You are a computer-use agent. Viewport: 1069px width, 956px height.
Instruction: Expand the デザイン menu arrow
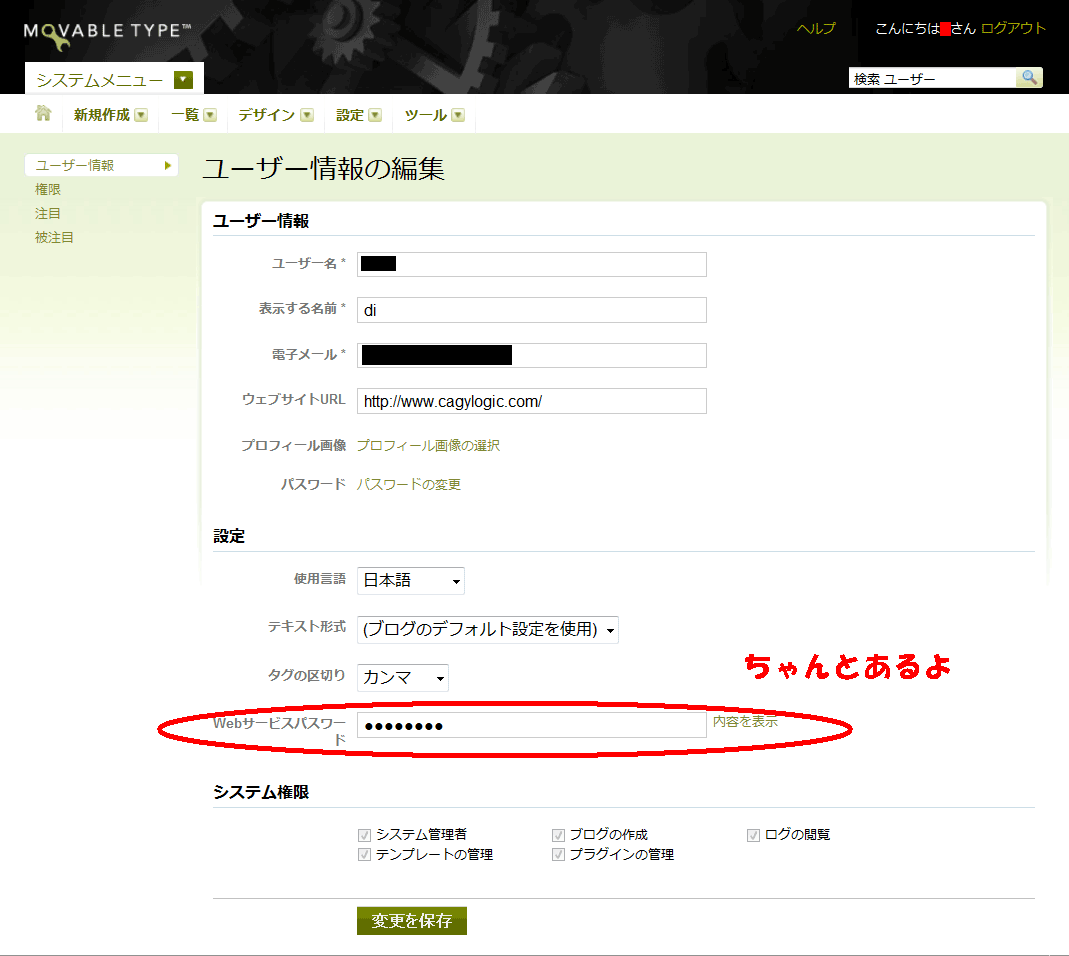[x=307, y=115]
